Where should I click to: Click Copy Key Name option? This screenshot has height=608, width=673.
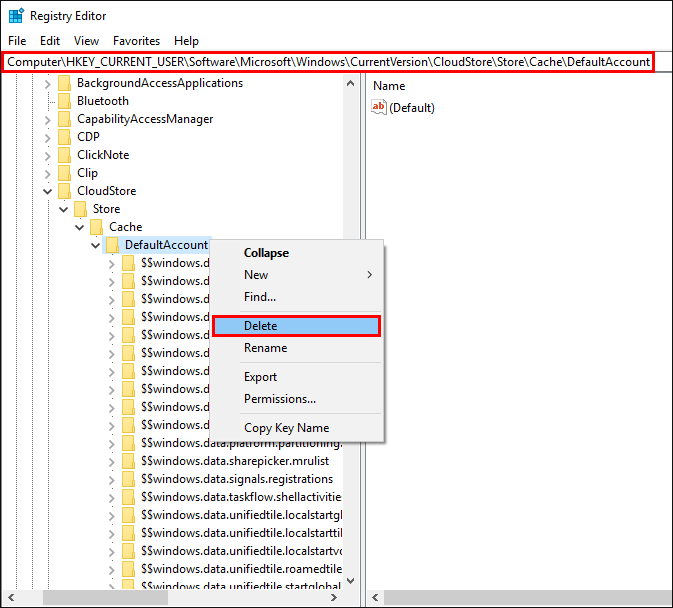click(x=286, y=428)
